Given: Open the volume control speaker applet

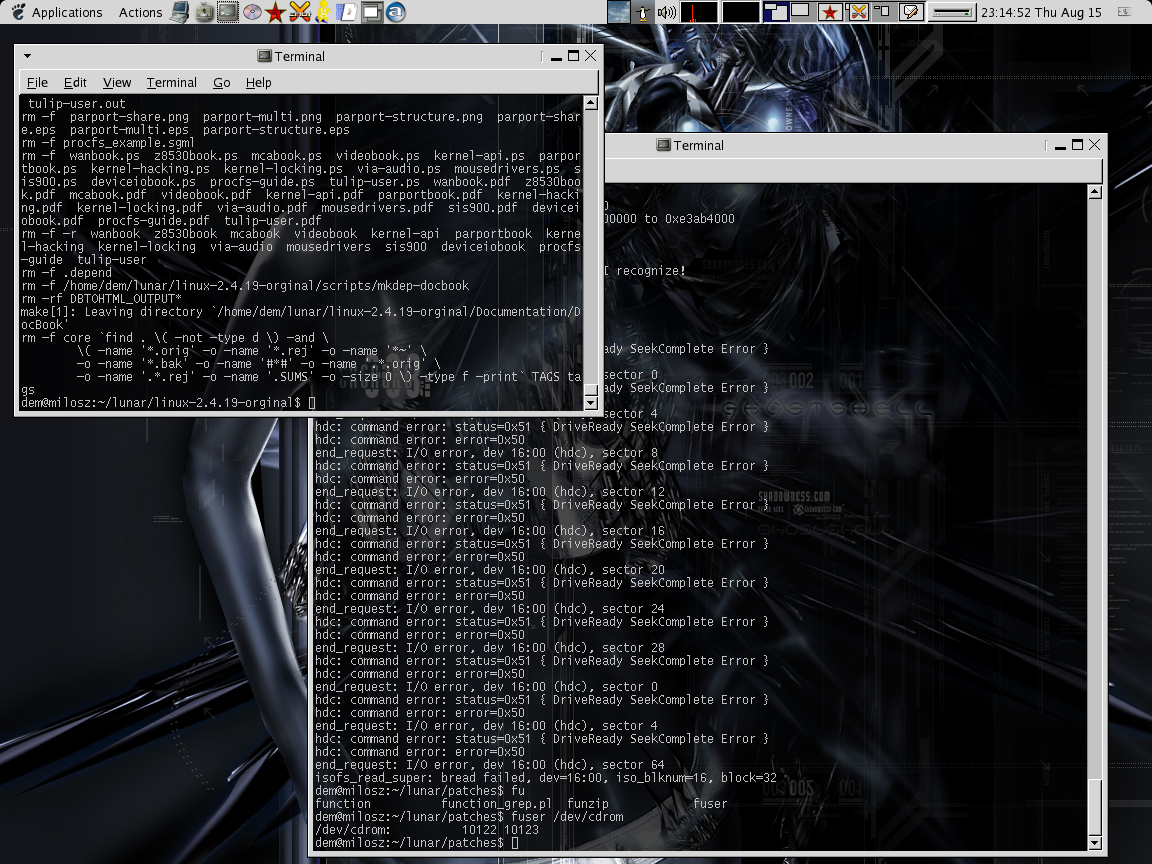Looking at the screenshot, I should point(667,13).
